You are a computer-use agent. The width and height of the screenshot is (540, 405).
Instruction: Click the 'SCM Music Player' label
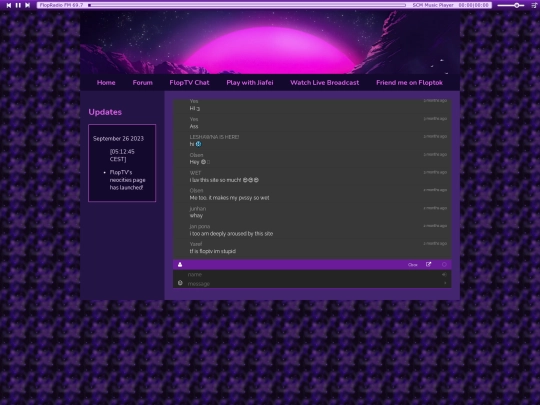click(433, 5)
